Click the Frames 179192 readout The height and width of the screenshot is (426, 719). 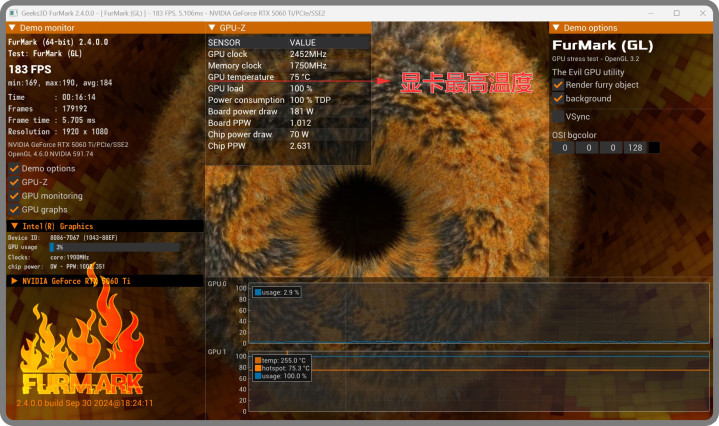tap(48, 109)
